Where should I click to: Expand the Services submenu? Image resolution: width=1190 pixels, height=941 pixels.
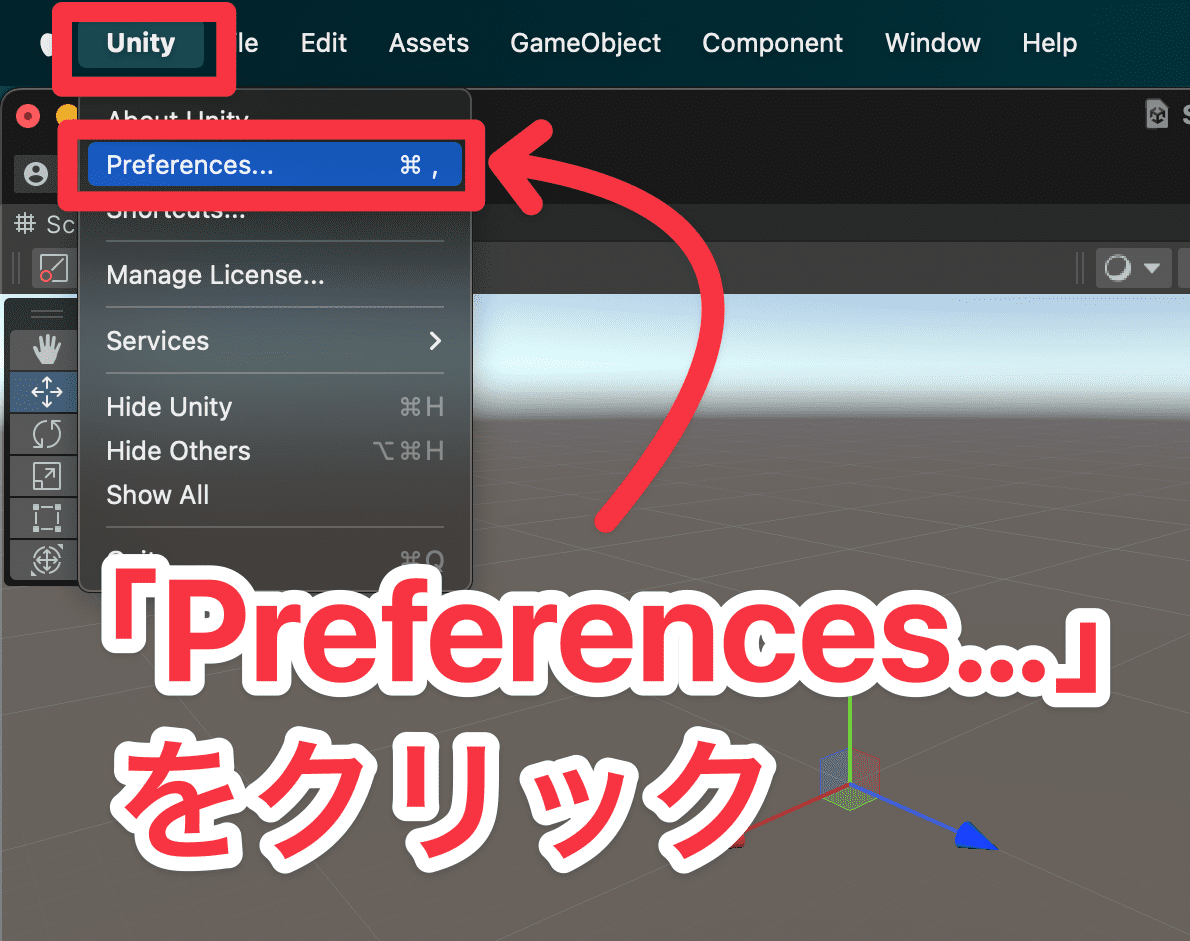click(x=270, y=341)
